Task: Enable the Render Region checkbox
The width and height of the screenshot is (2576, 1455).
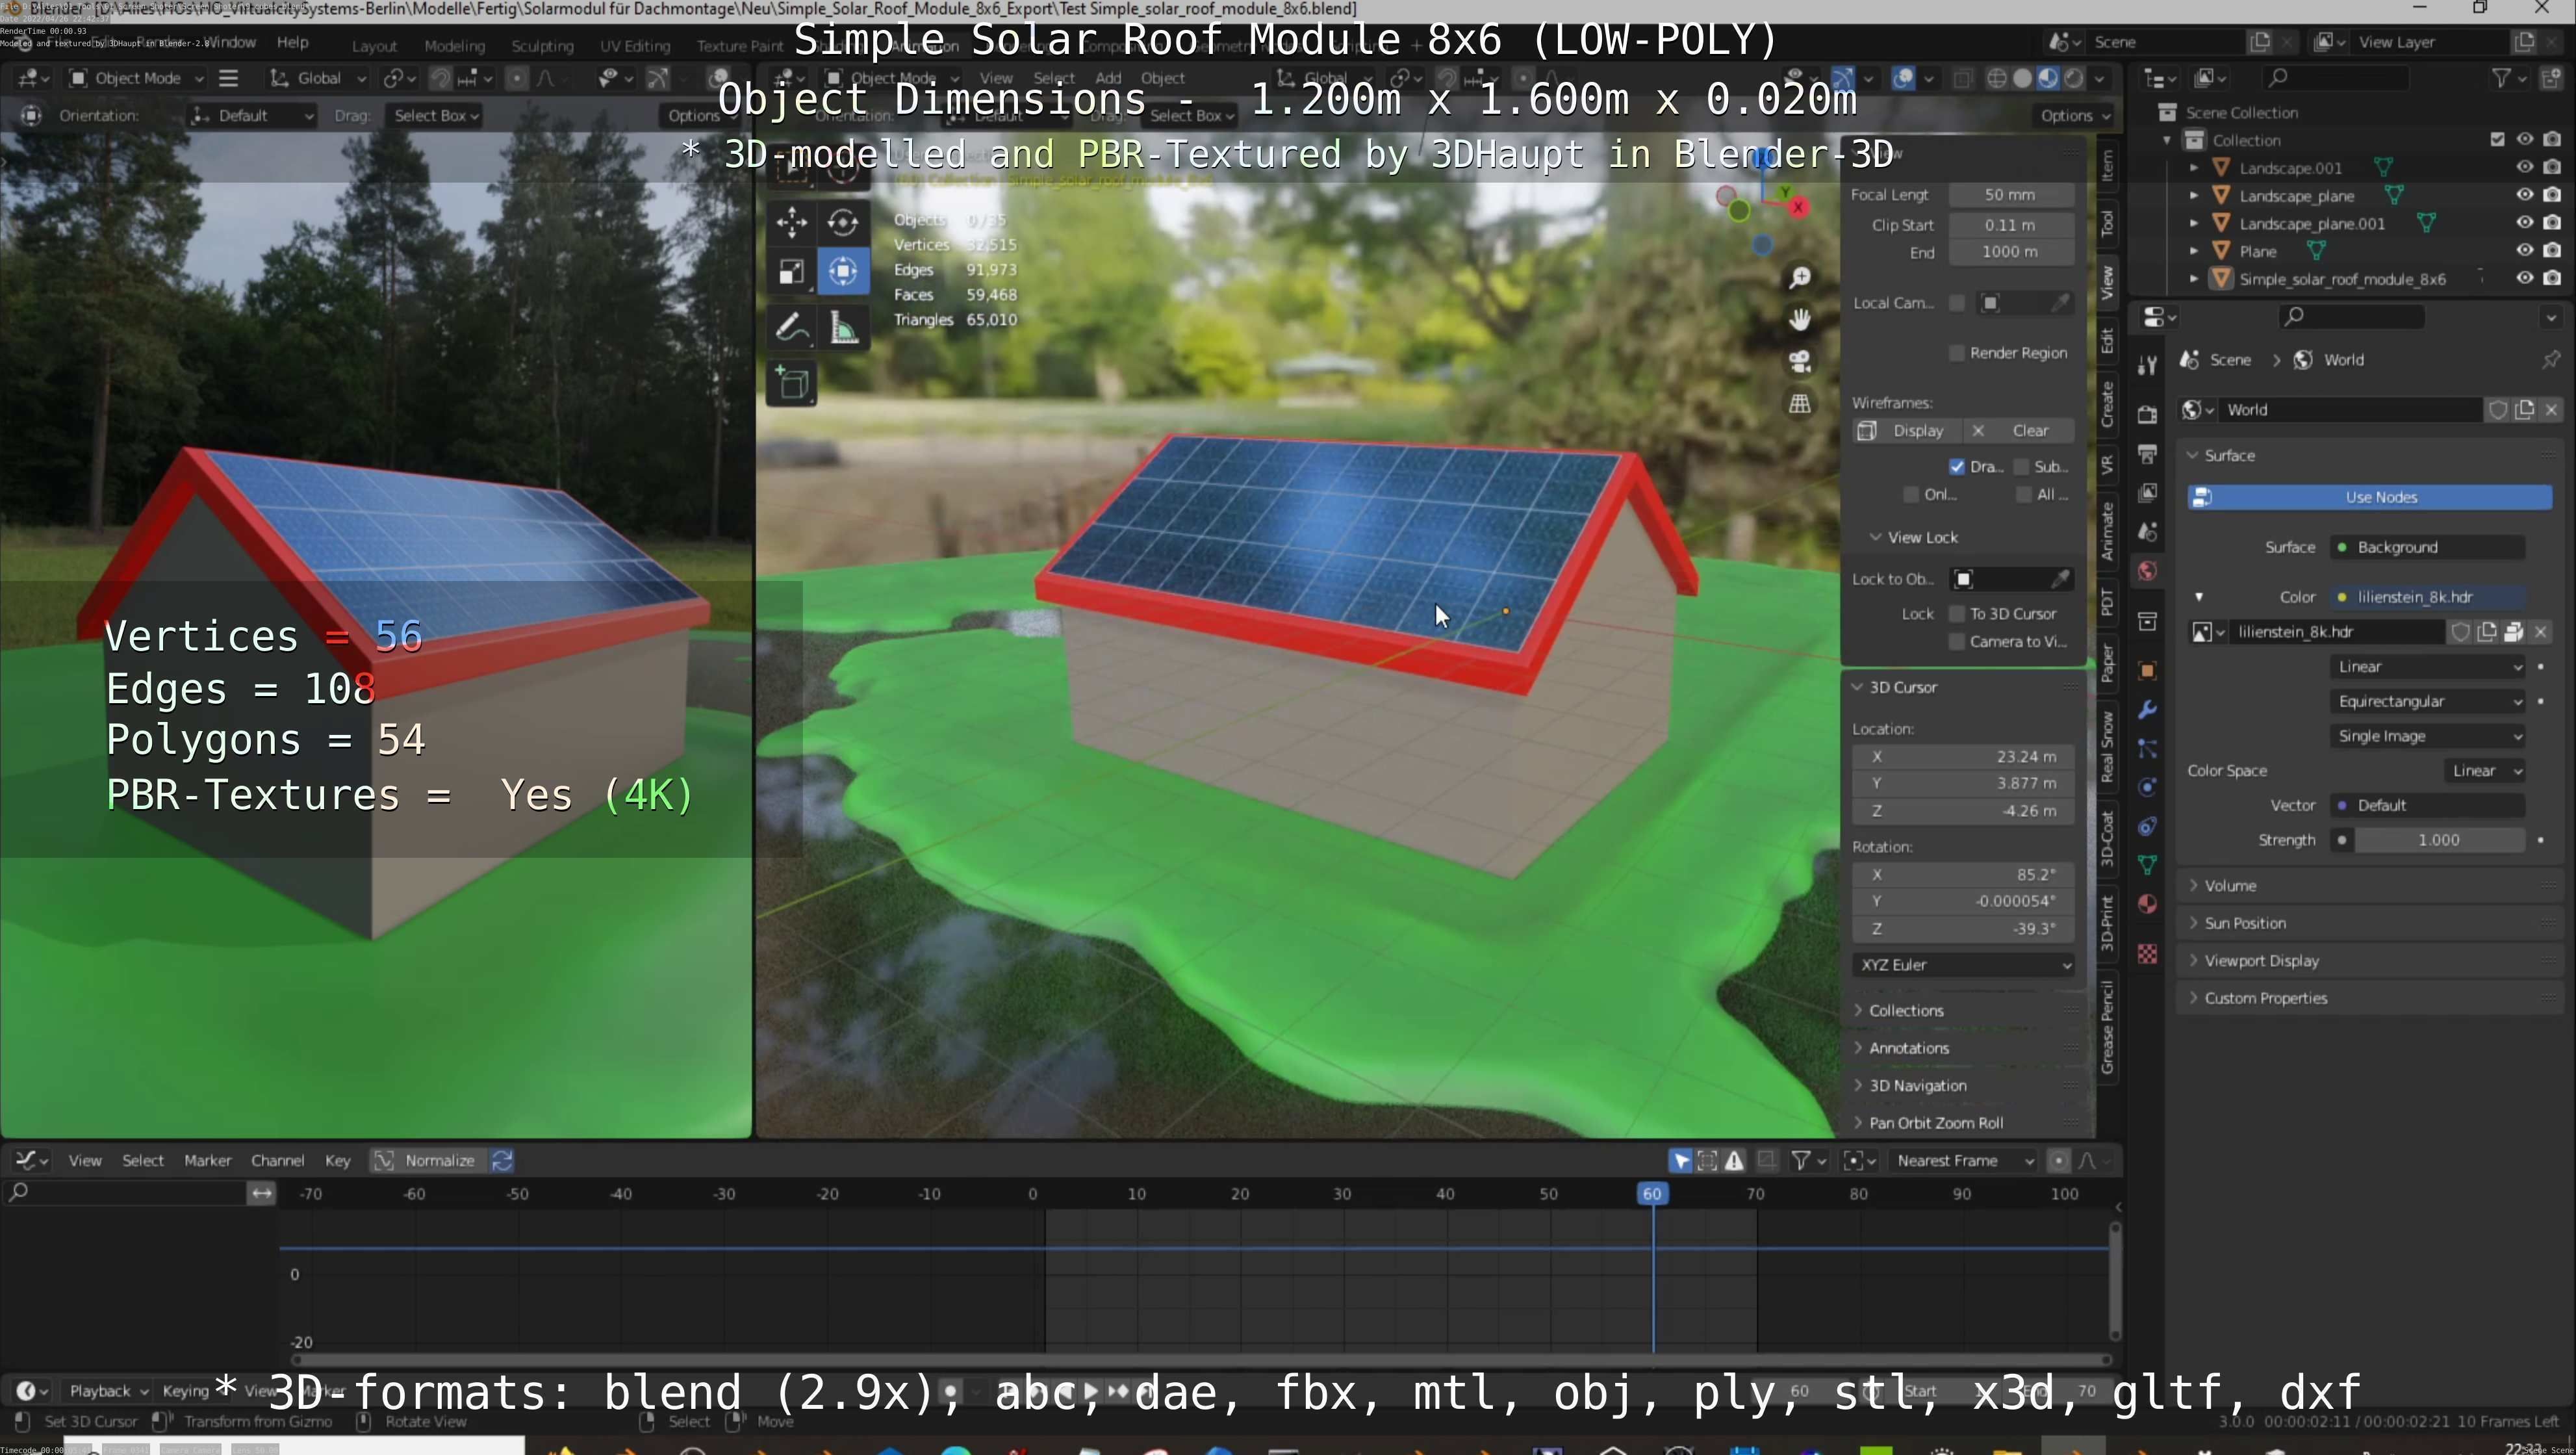Action: (1956, 352)
